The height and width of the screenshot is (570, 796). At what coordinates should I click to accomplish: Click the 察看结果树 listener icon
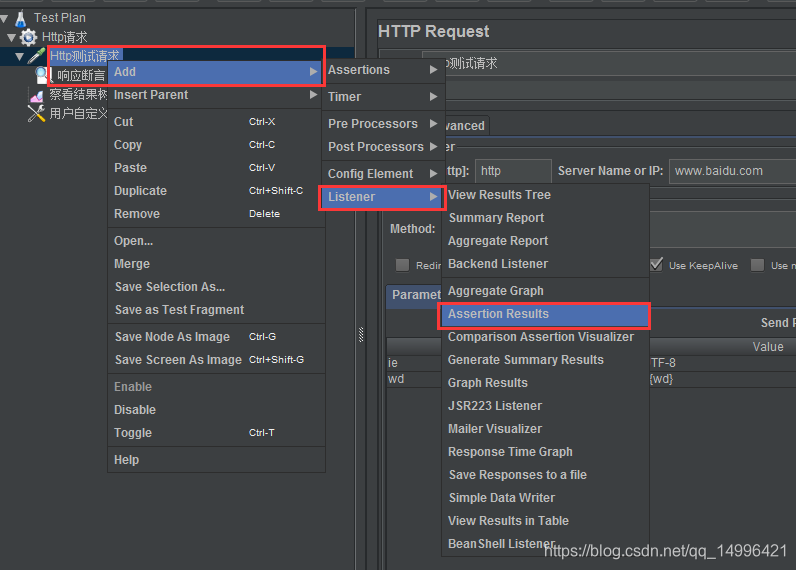(x=37, y=95)
